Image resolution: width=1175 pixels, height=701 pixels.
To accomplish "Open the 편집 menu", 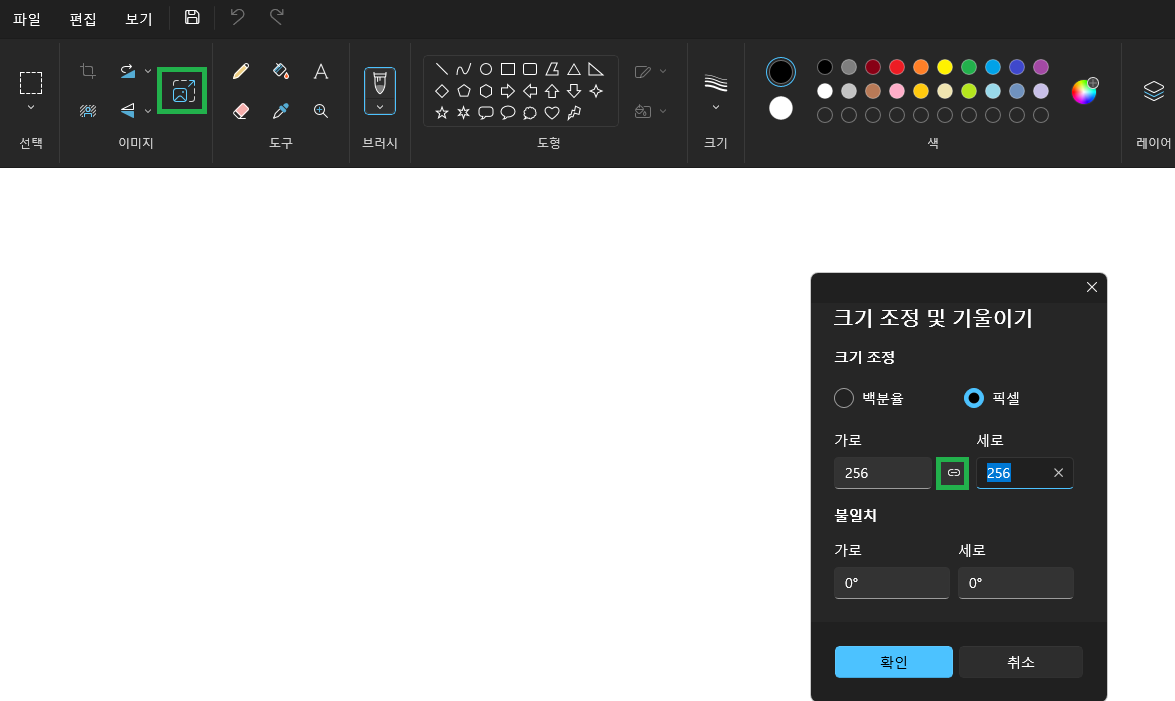I will (83, 19).
